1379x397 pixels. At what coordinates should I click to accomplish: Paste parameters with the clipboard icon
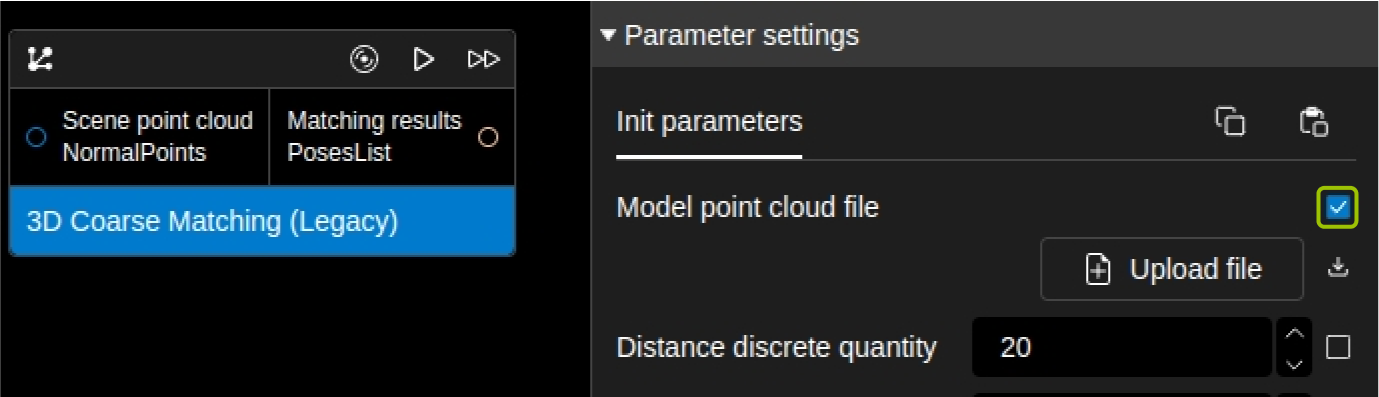pos(1313,121)
